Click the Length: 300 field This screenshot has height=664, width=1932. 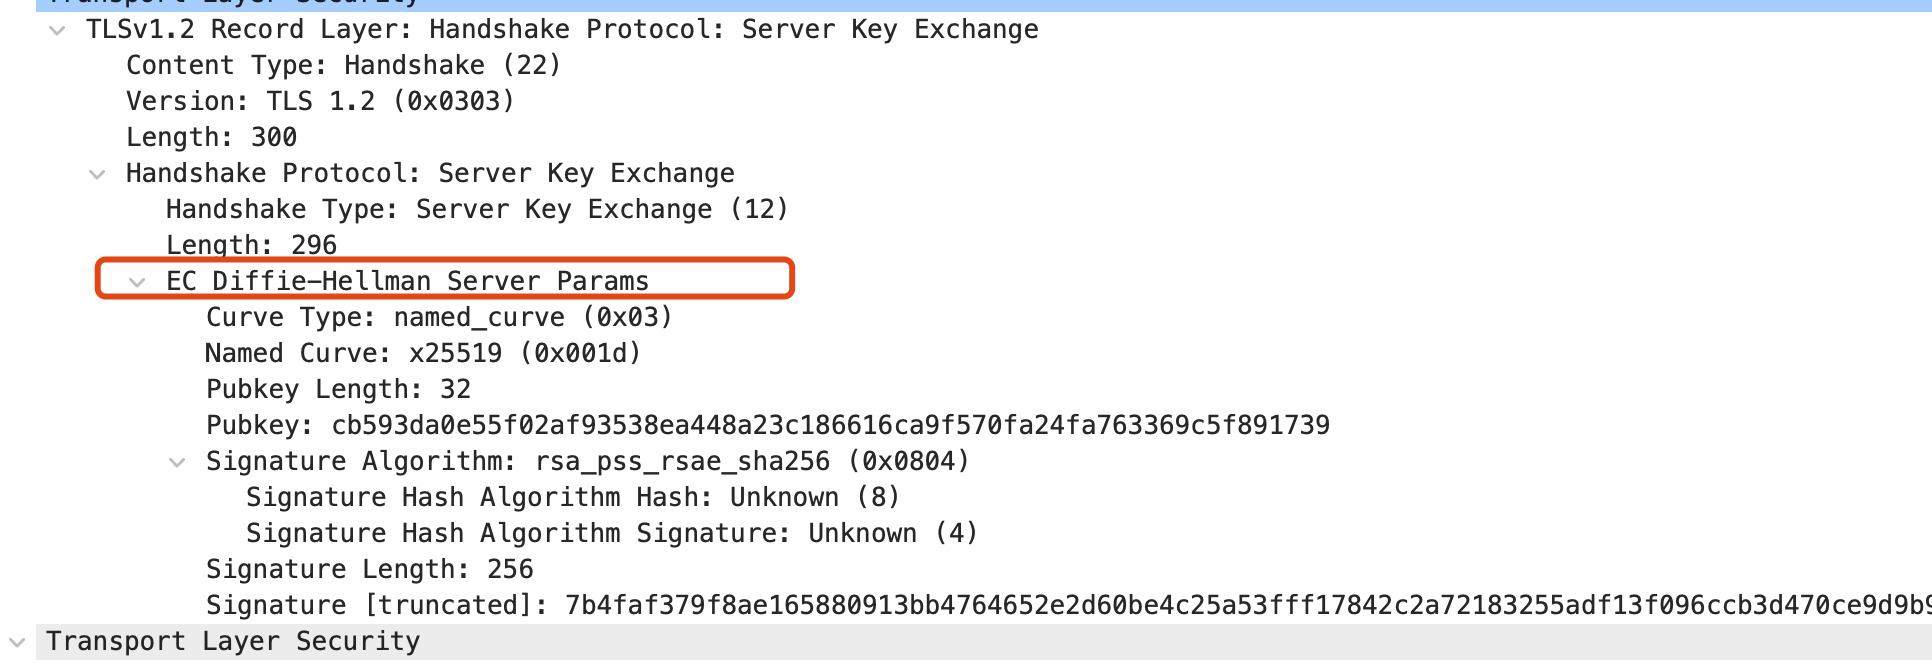pos(211,138)
